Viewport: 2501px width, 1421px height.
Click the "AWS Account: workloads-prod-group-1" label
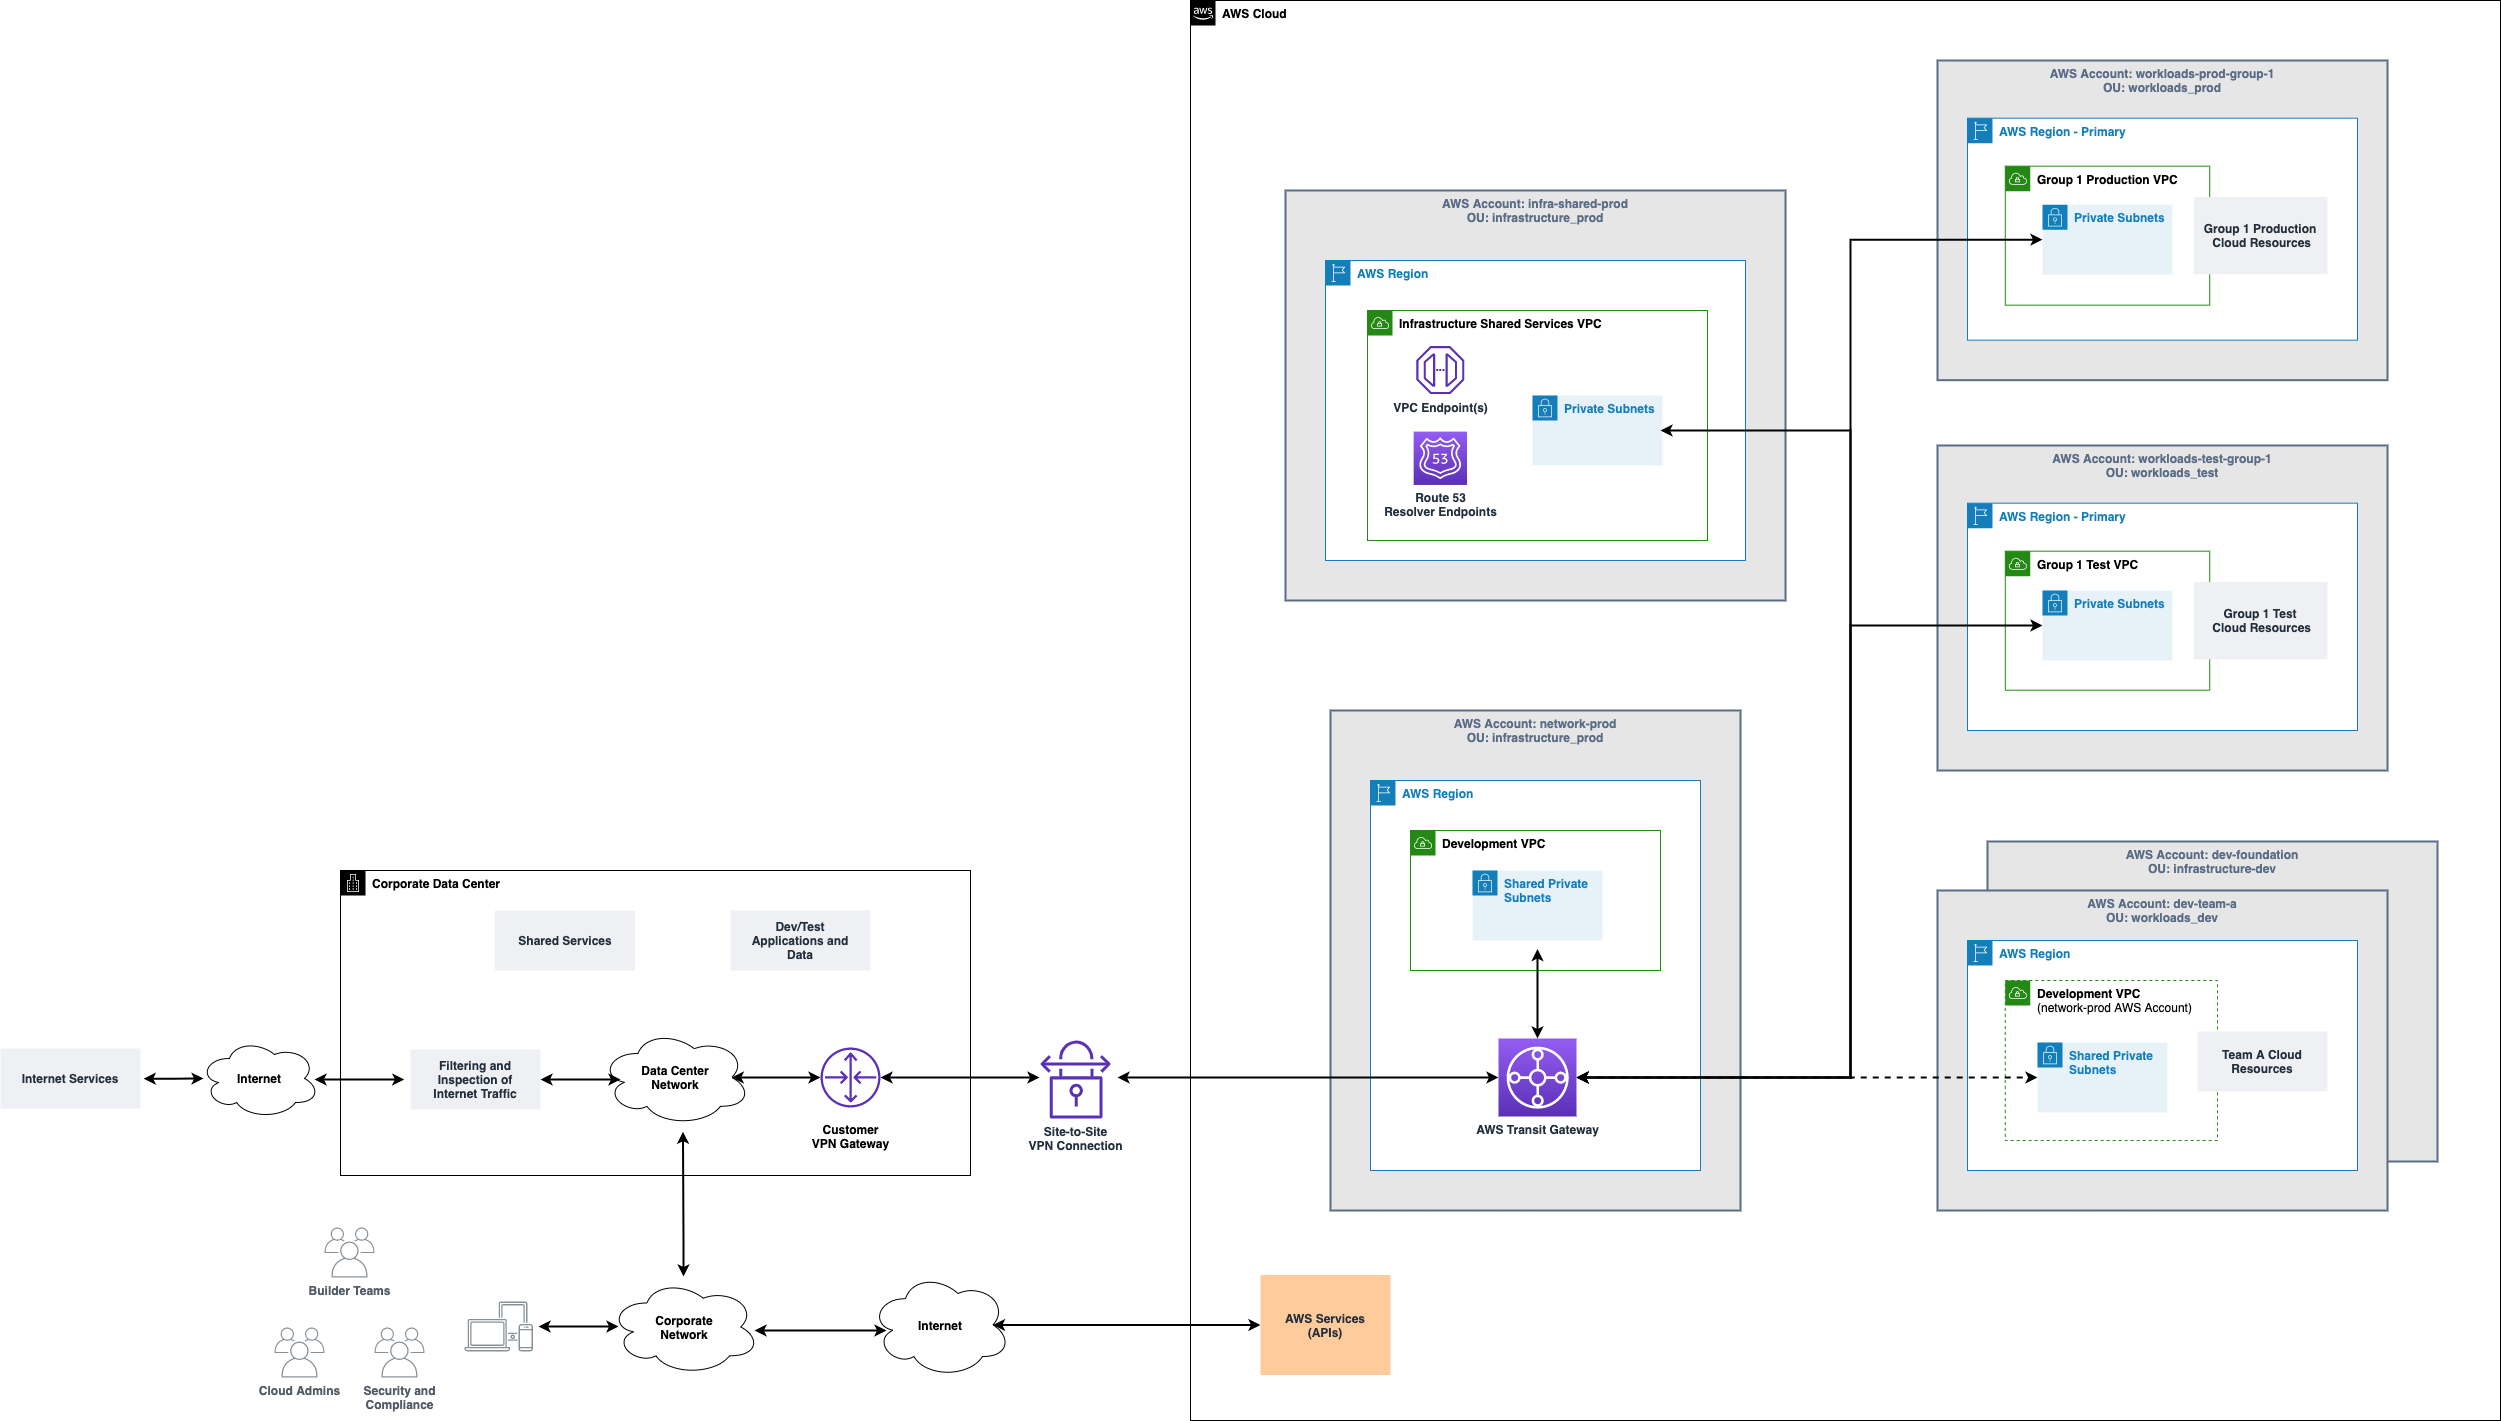2161,74
